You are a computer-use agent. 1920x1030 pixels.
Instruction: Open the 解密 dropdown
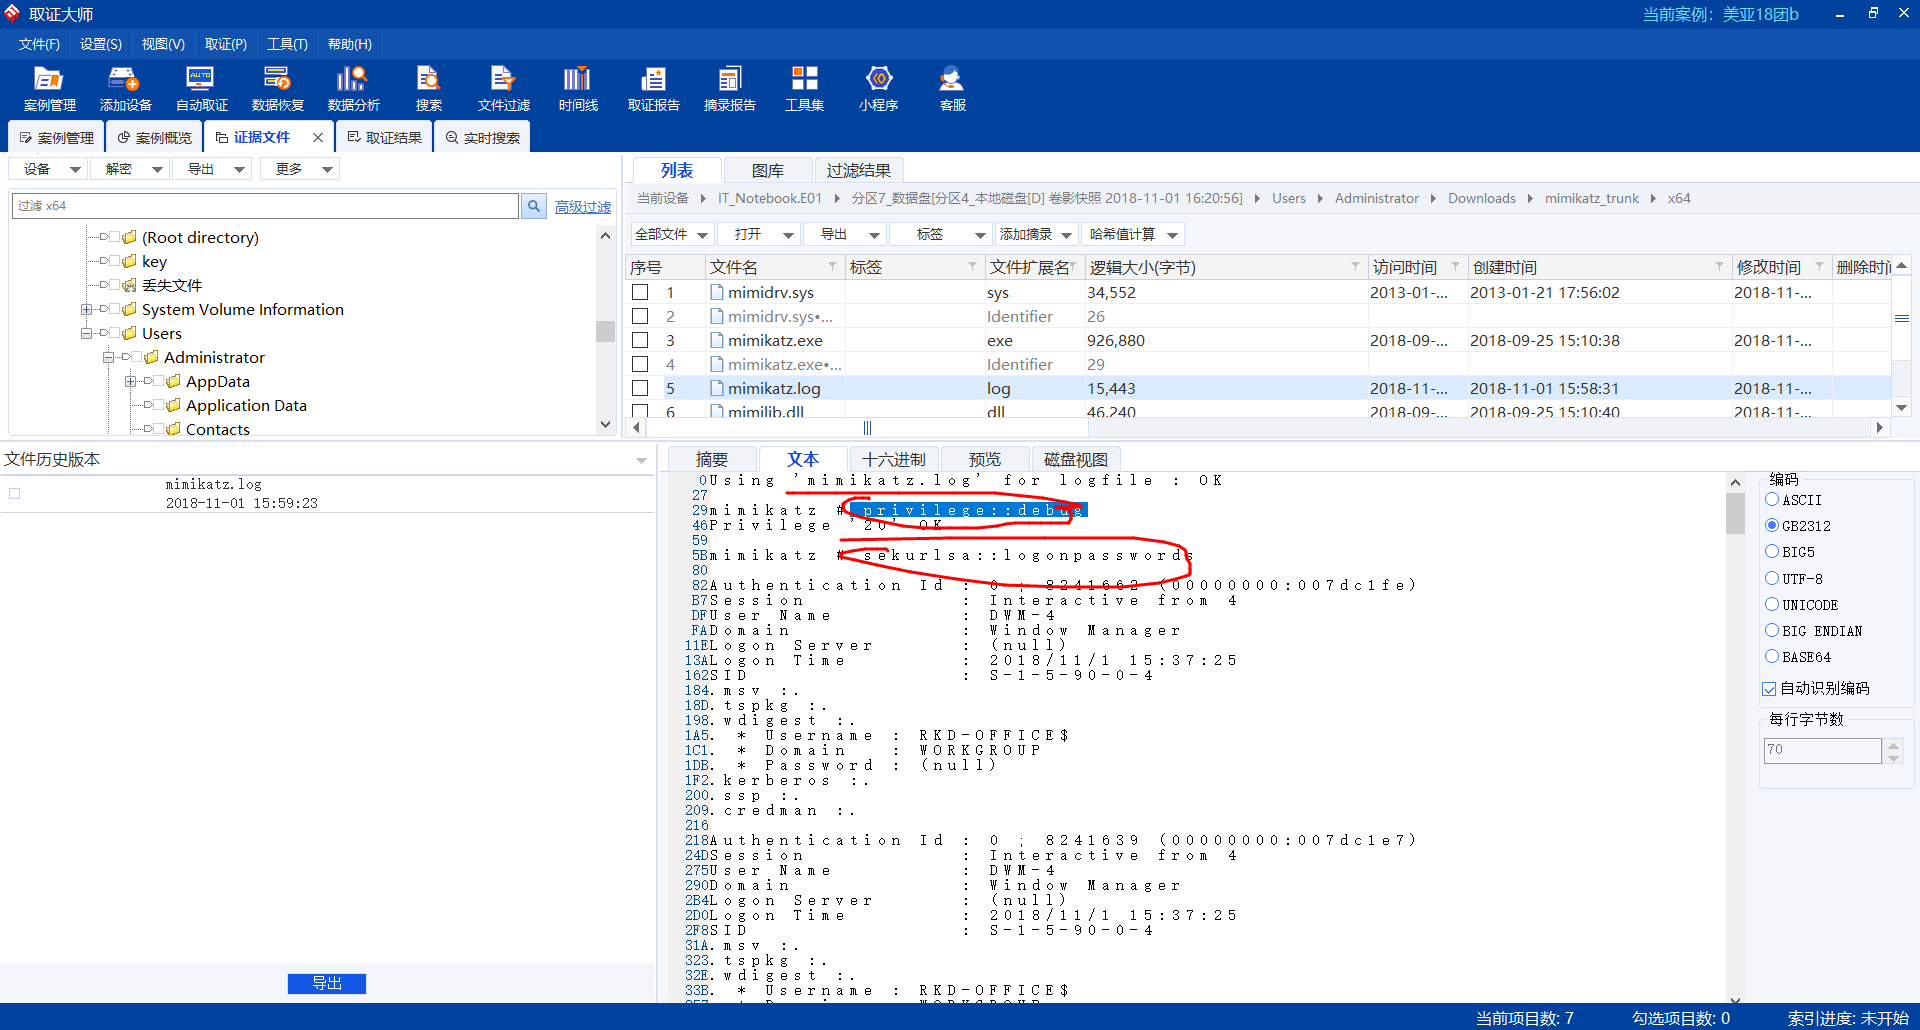pos(130,169)
